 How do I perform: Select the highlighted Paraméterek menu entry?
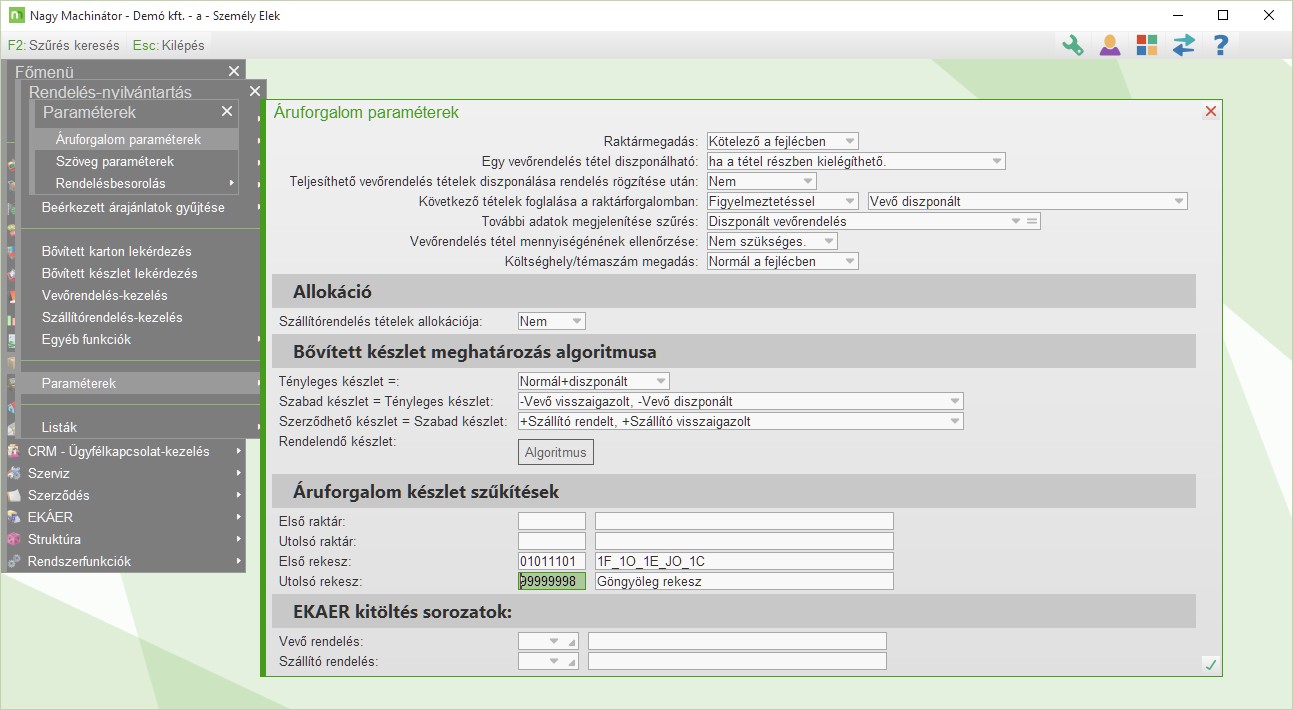click(139, 383)
